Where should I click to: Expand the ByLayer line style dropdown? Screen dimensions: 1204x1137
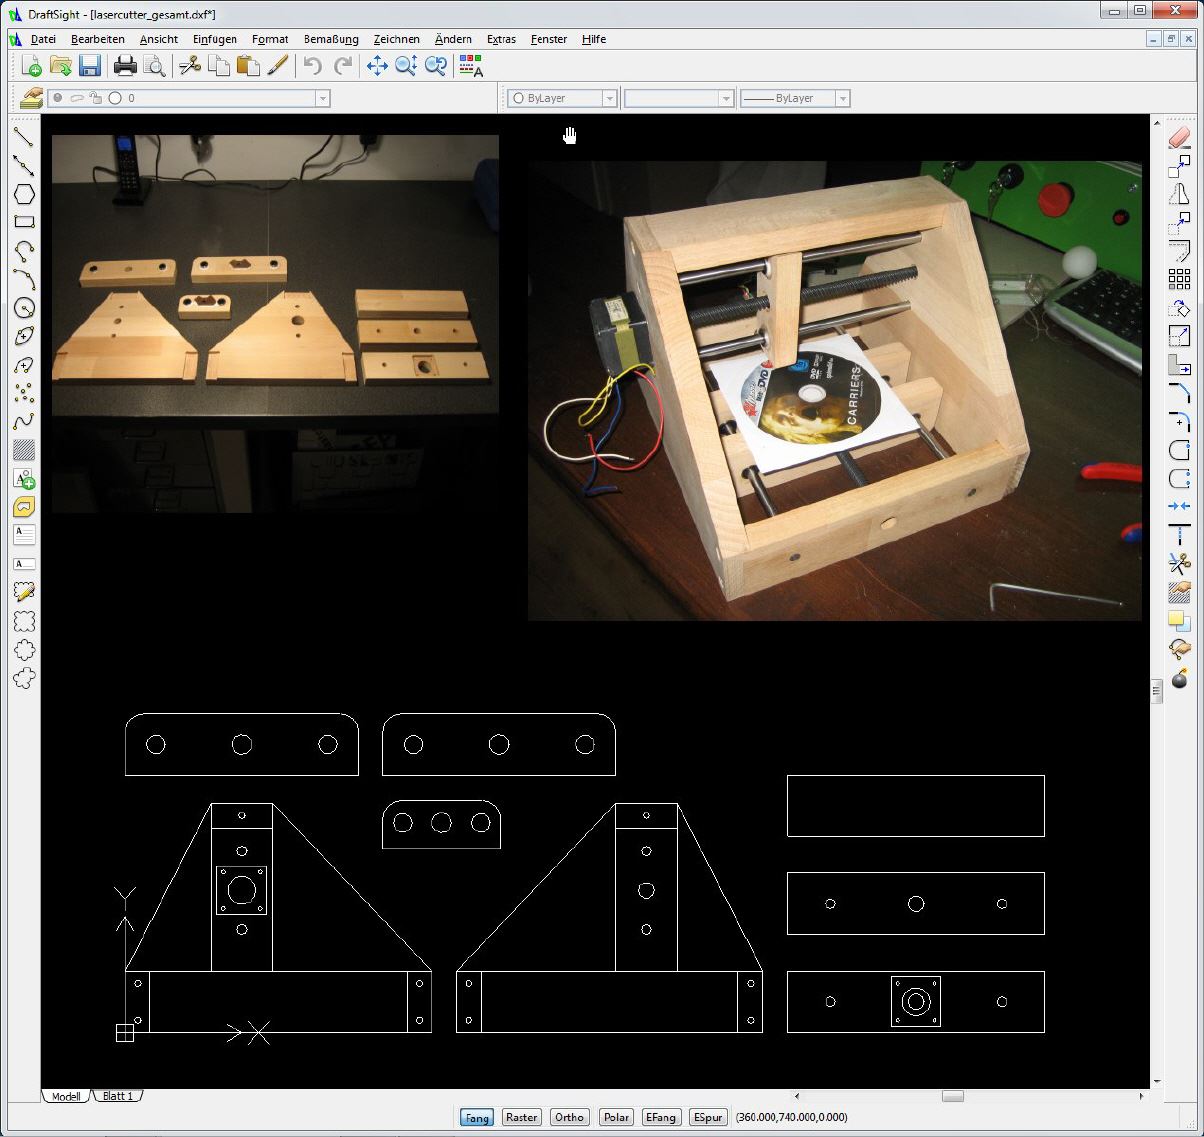click(x=842, y=98)
